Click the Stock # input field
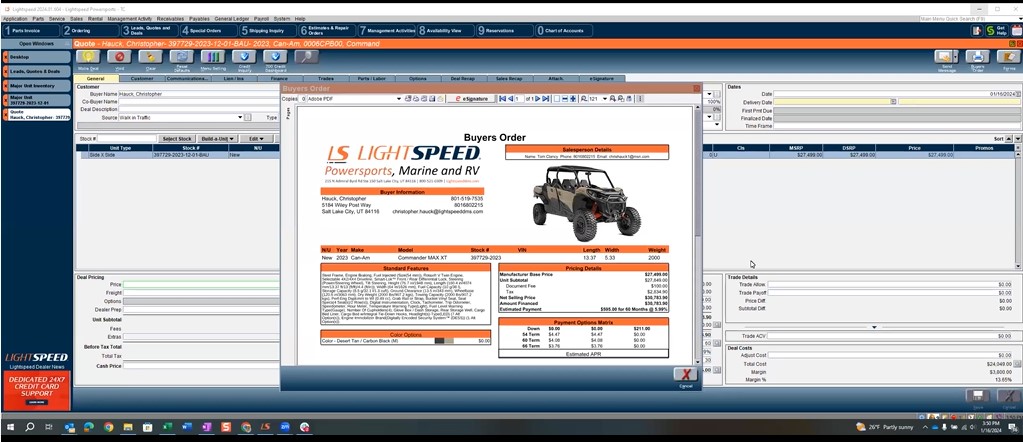The height and width of the screenshot is (442, 1023). (x=127, y=138)
